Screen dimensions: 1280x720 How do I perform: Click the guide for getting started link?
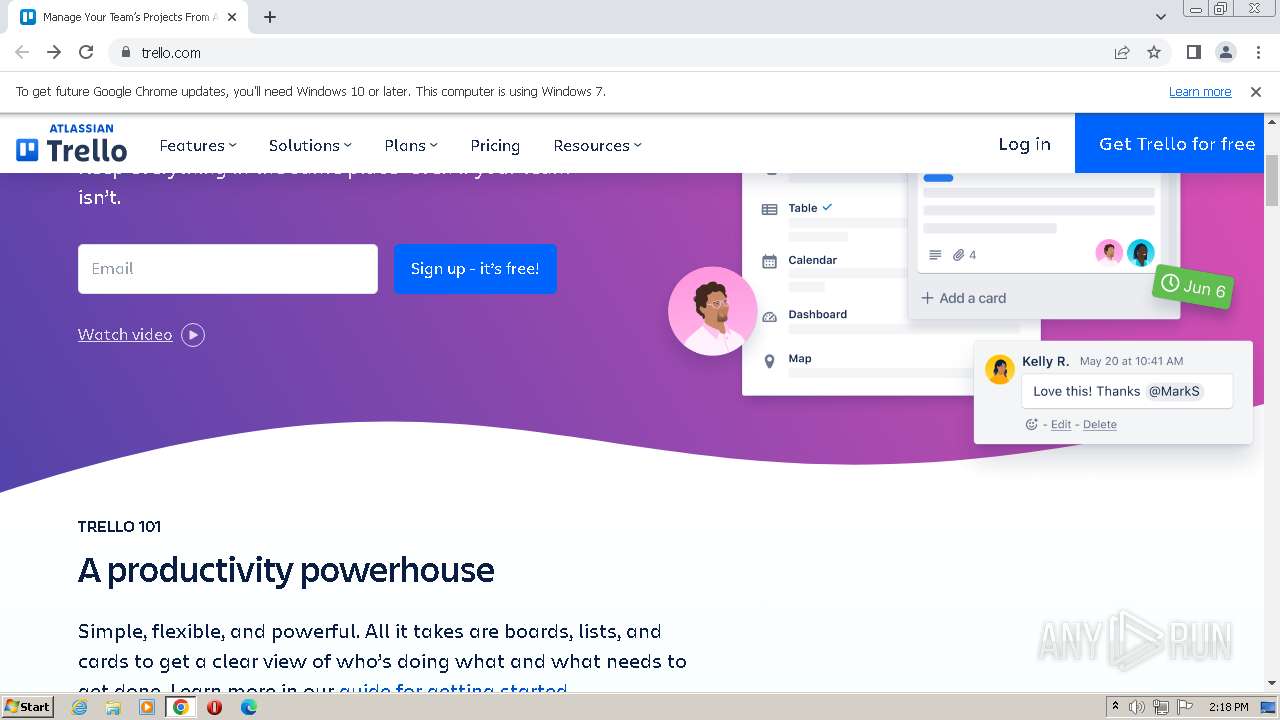point(453,690)
